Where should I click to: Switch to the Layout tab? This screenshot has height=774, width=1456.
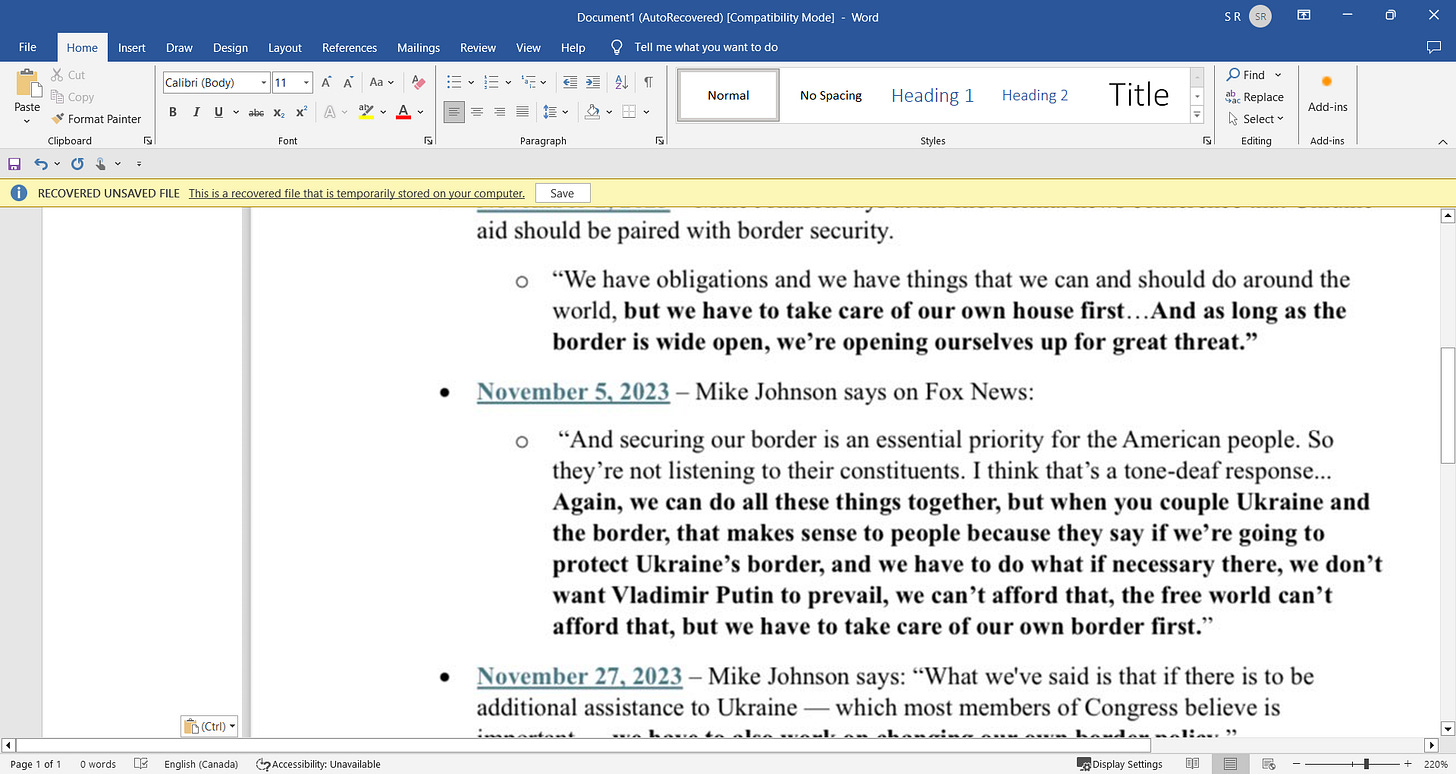[285, 48]
